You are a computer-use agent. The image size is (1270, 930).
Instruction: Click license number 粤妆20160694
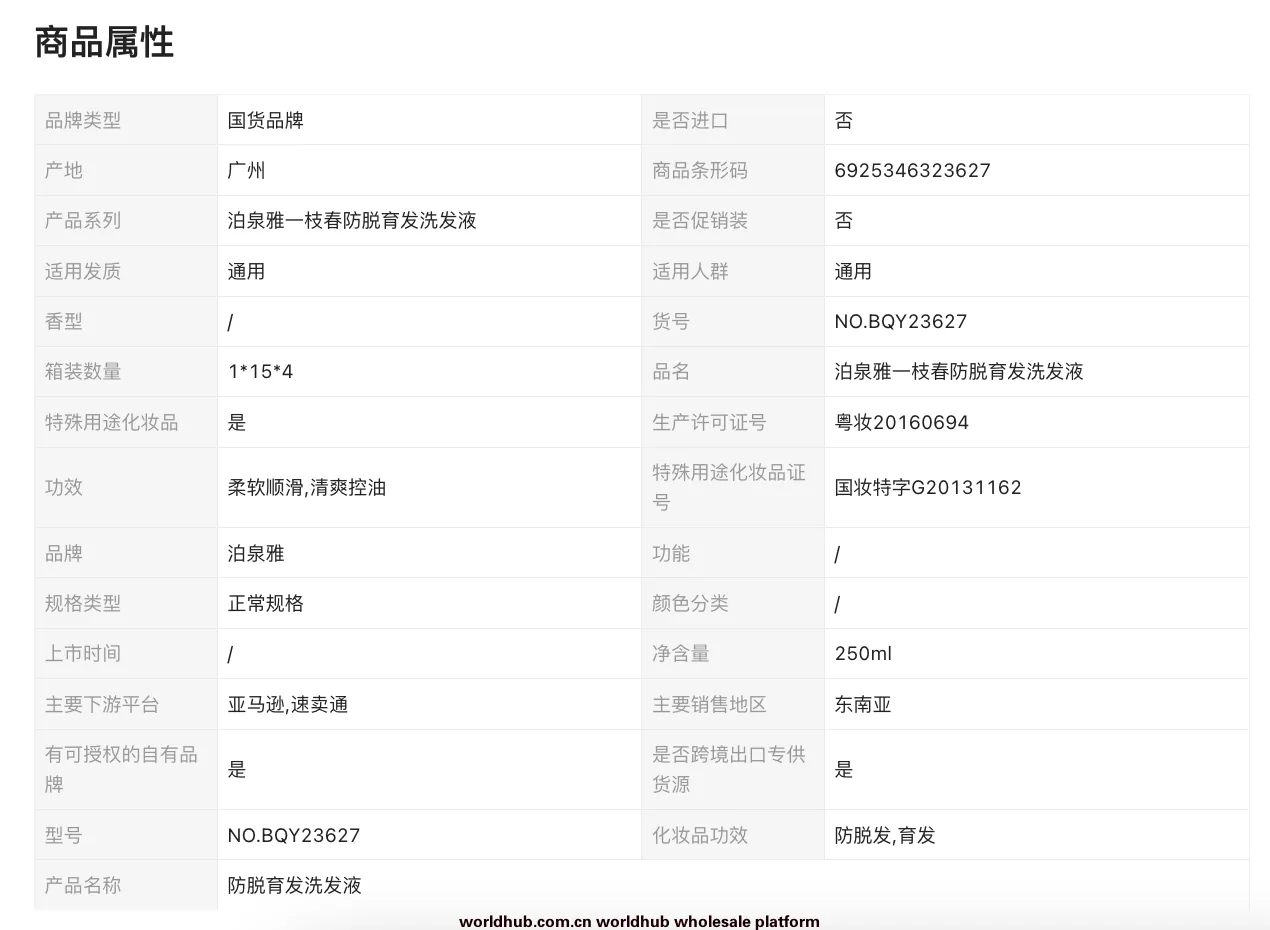[x=902, y=422]
